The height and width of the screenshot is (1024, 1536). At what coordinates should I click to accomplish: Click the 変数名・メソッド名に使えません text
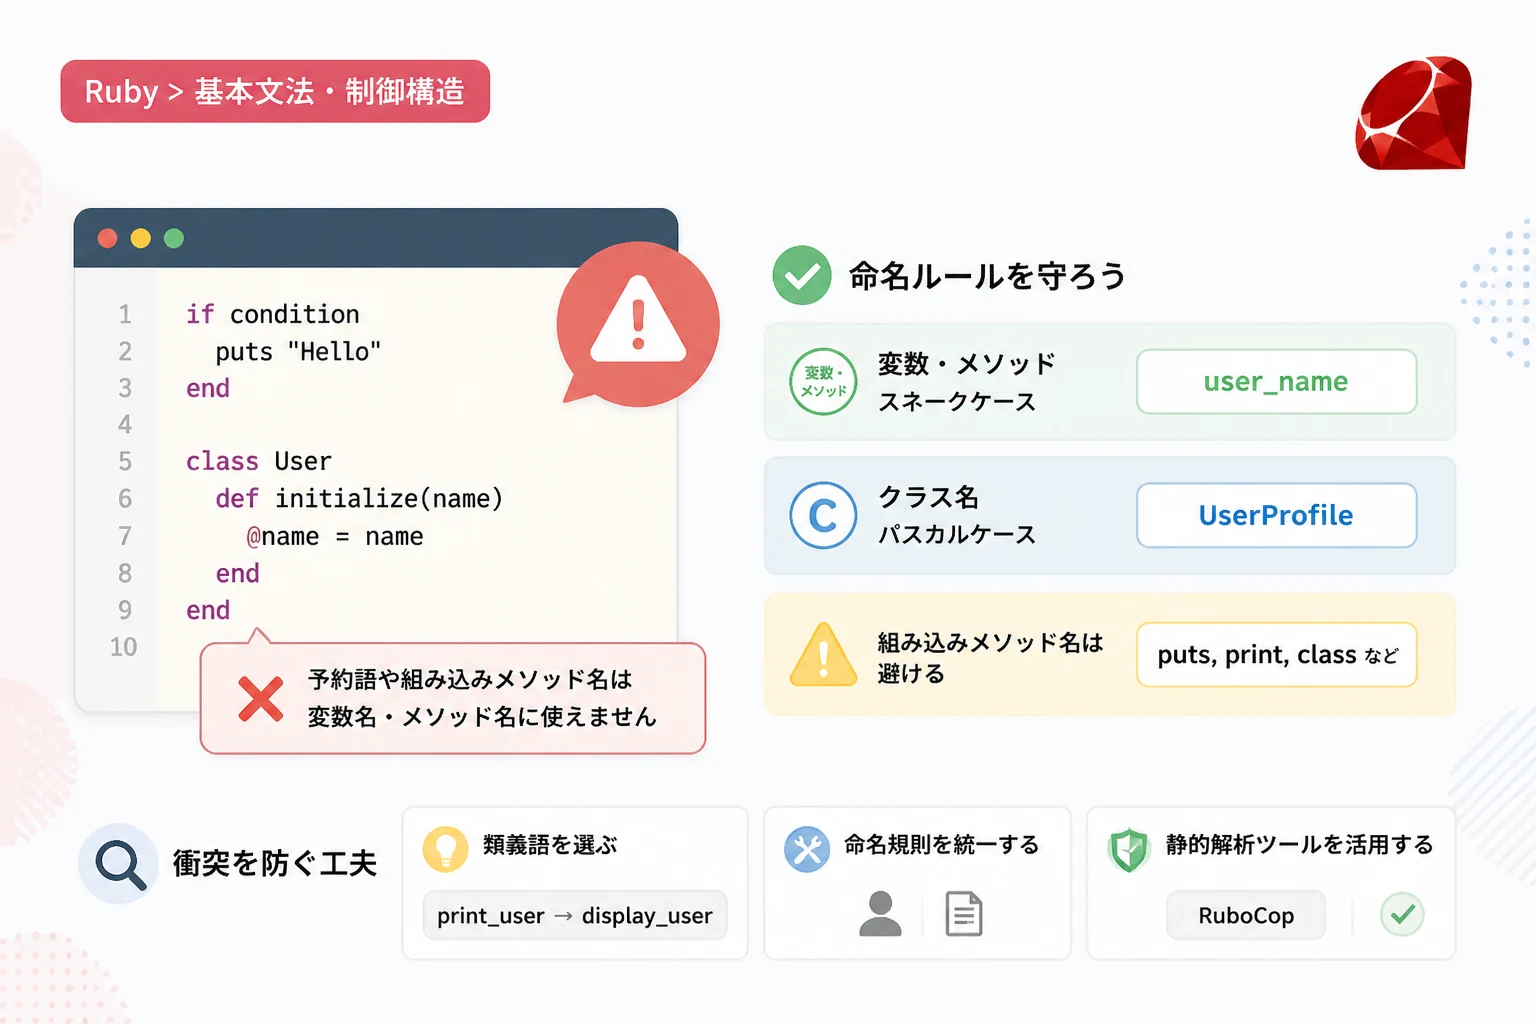tap(482, 717)
